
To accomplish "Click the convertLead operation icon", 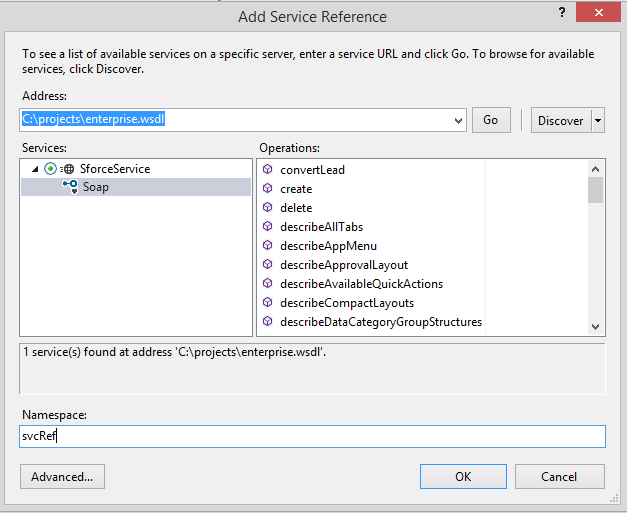I will [x=267, y=170].
